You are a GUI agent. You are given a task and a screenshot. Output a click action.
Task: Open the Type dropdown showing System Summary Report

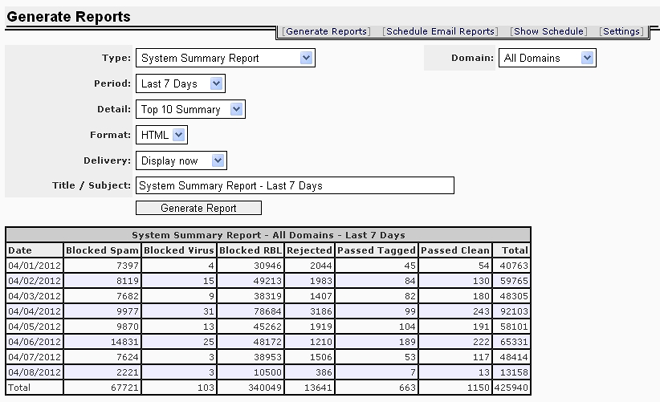tap(225, 58)
